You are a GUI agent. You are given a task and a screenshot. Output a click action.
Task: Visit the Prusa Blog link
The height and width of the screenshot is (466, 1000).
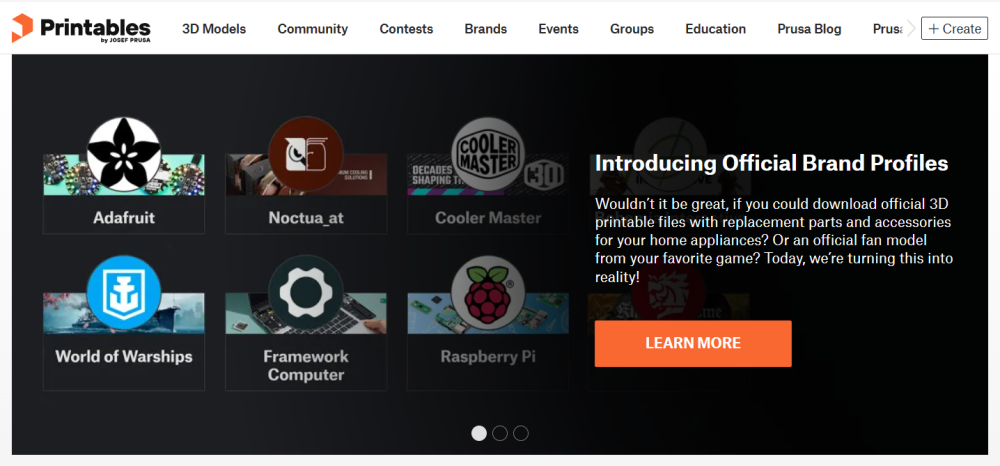click(x=809, y=29)
